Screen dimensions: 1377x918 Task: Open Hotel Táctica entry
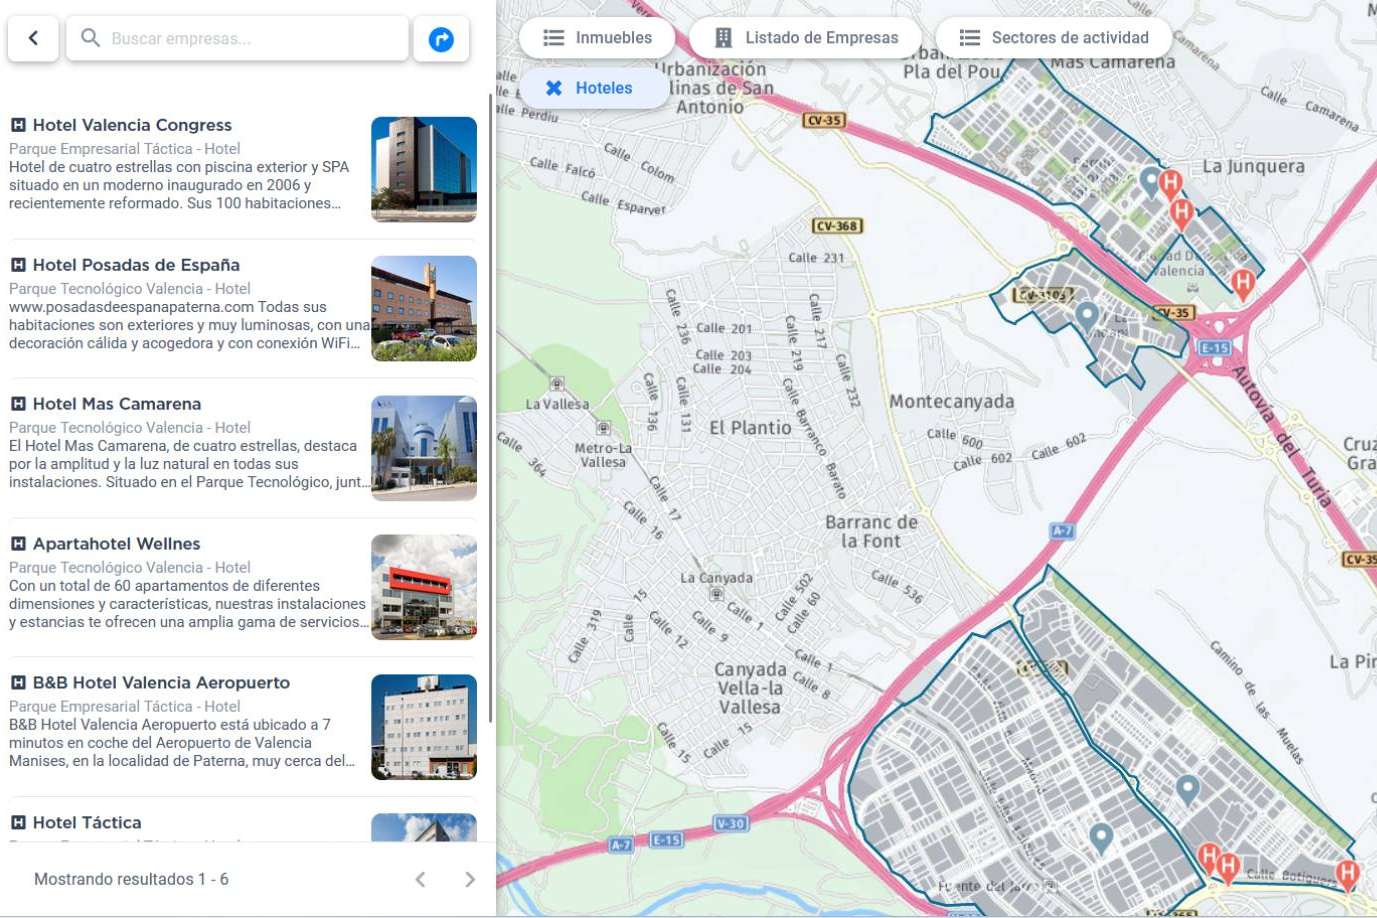(x=243, y=825)
